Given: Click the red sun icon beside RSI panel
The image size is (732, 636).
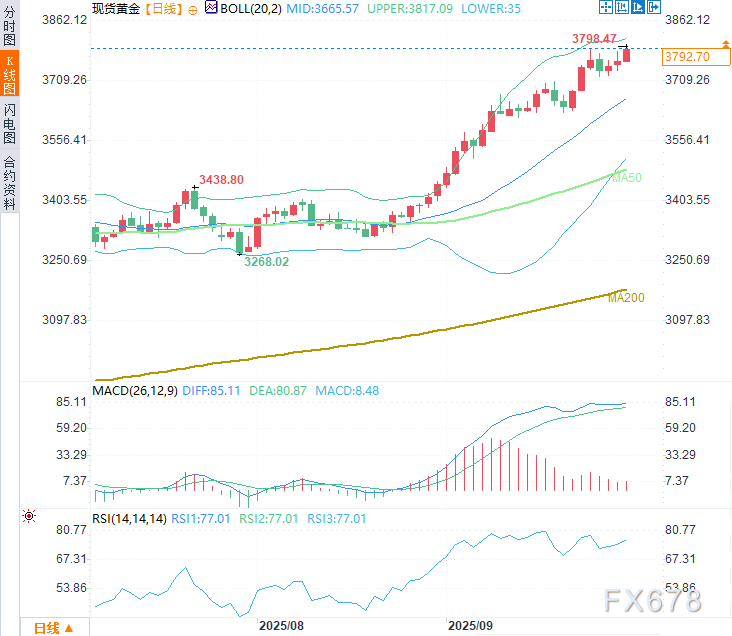Looking at the screenshot, I should [x=28, y=516].
